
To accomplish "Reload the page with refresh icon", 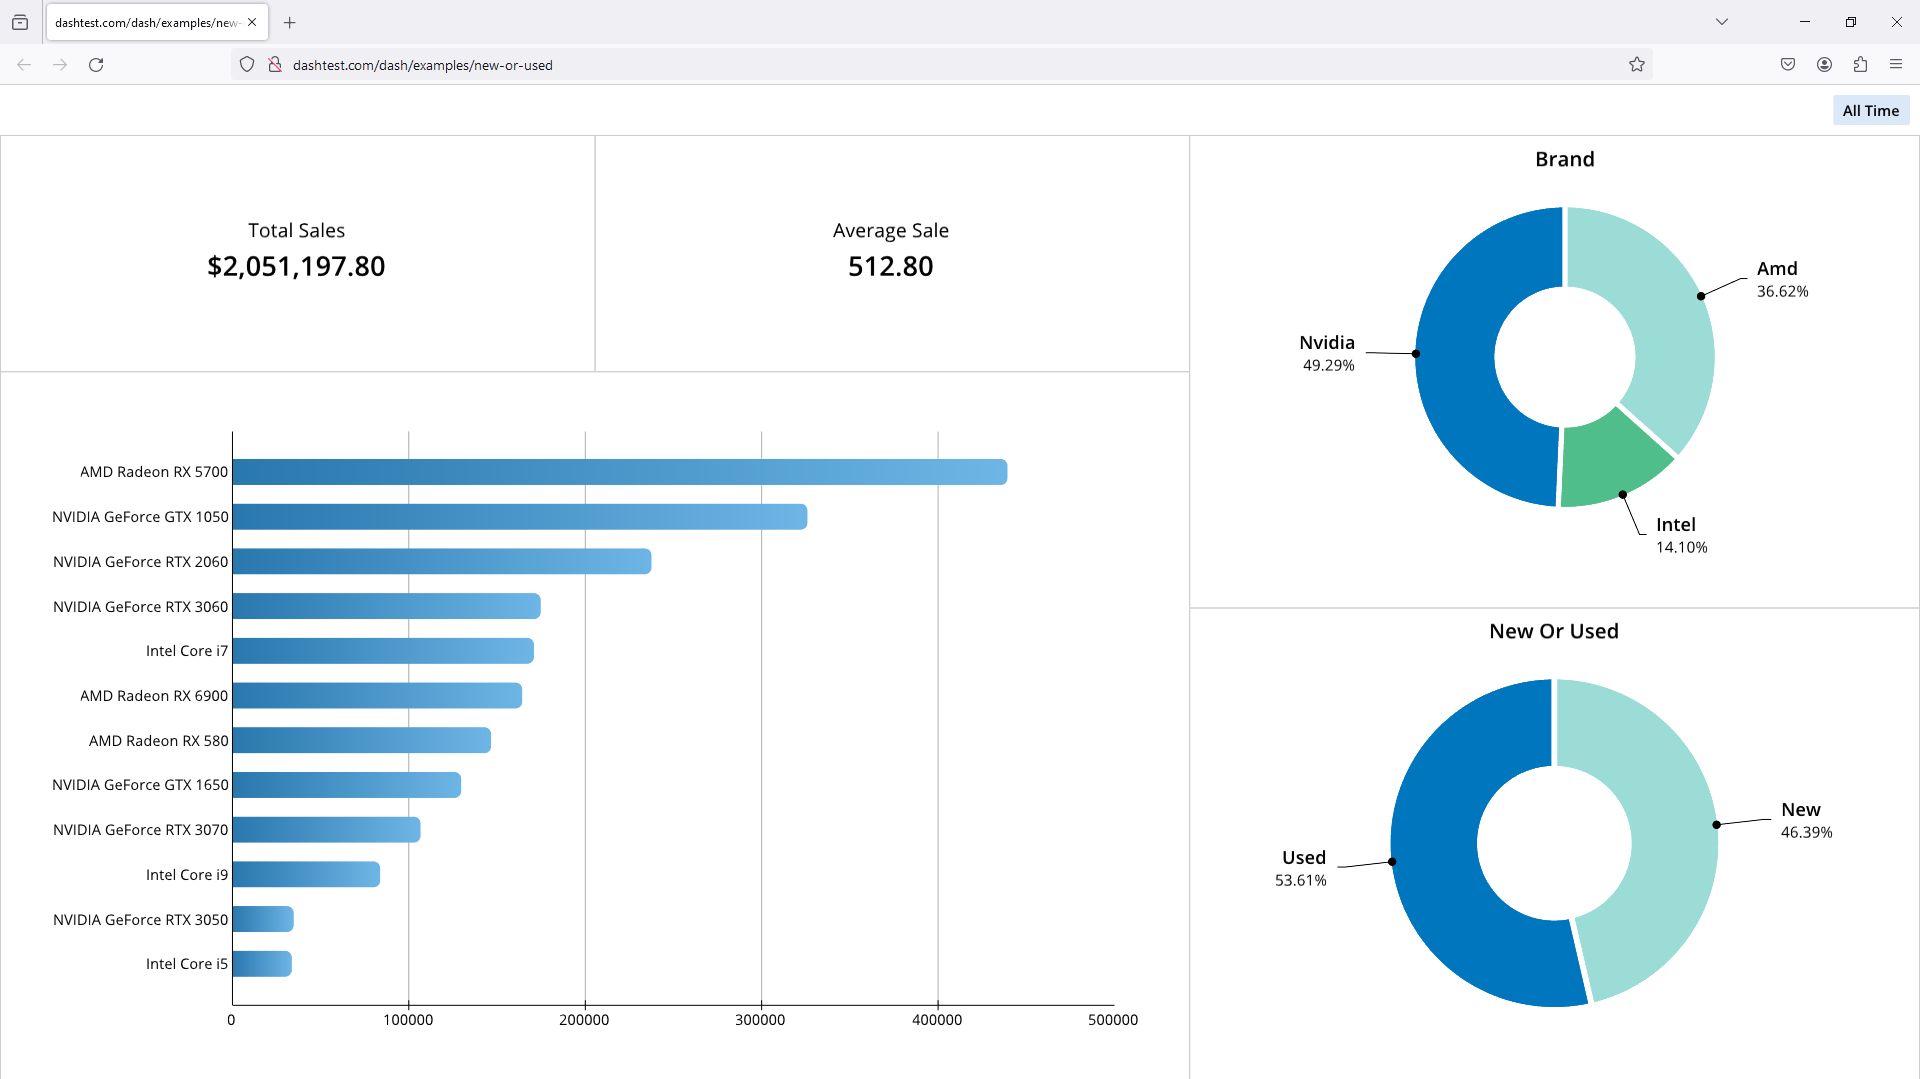I will coord(96,65).
